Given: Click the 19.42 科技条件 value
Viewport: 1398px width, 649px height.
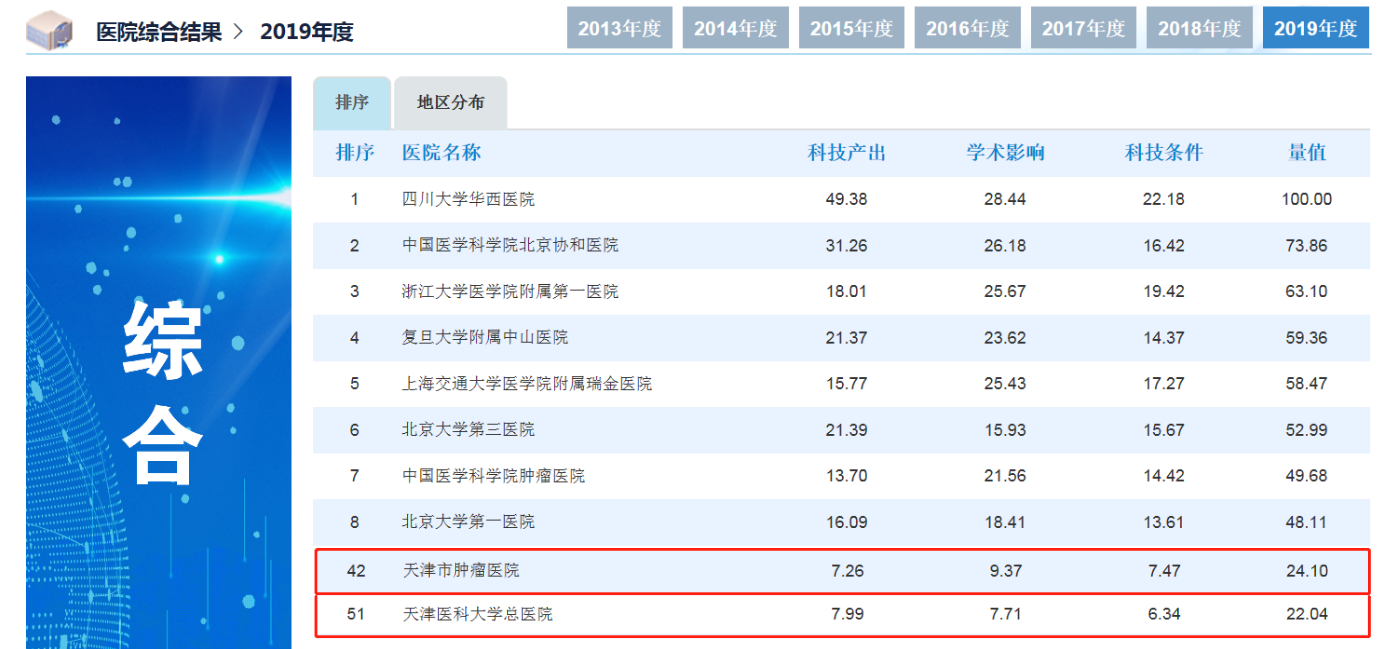Looking at the screenshot, I should tap(1164, 291).
